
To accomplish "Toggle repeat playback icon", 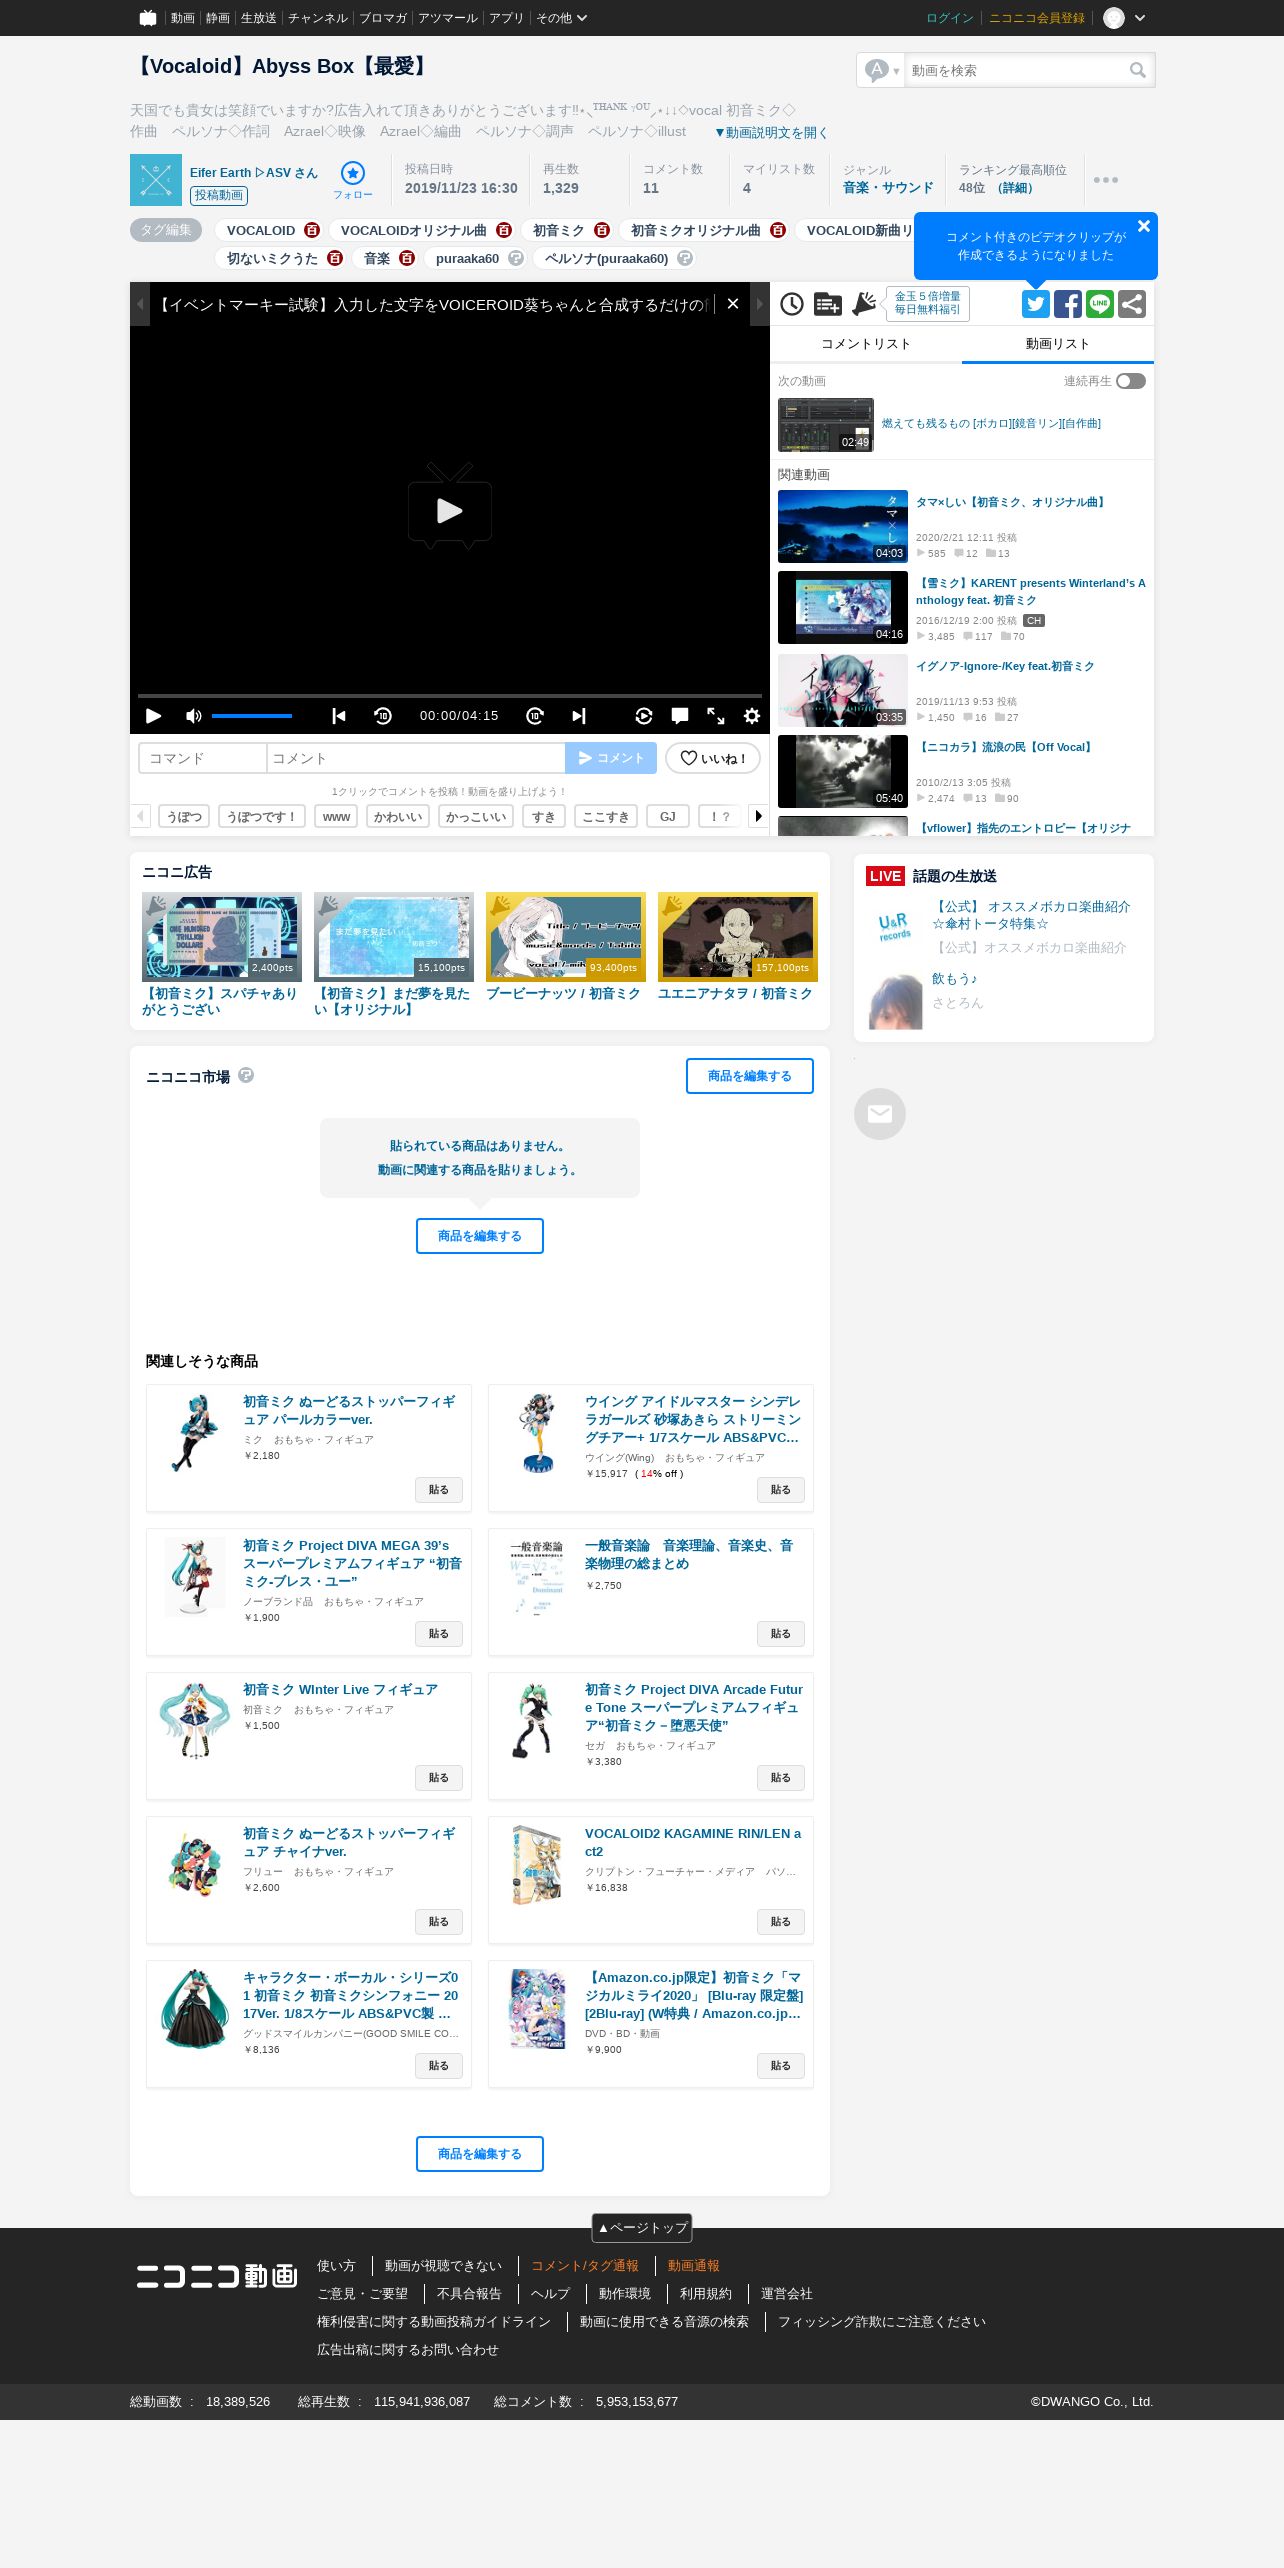I will (644, 716).
